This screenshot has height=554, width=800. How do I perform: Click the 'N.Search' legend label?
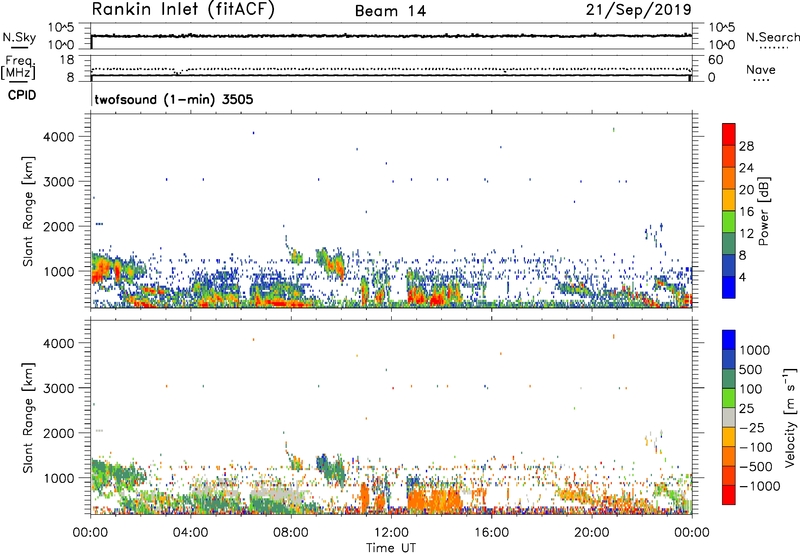point(772,37)
